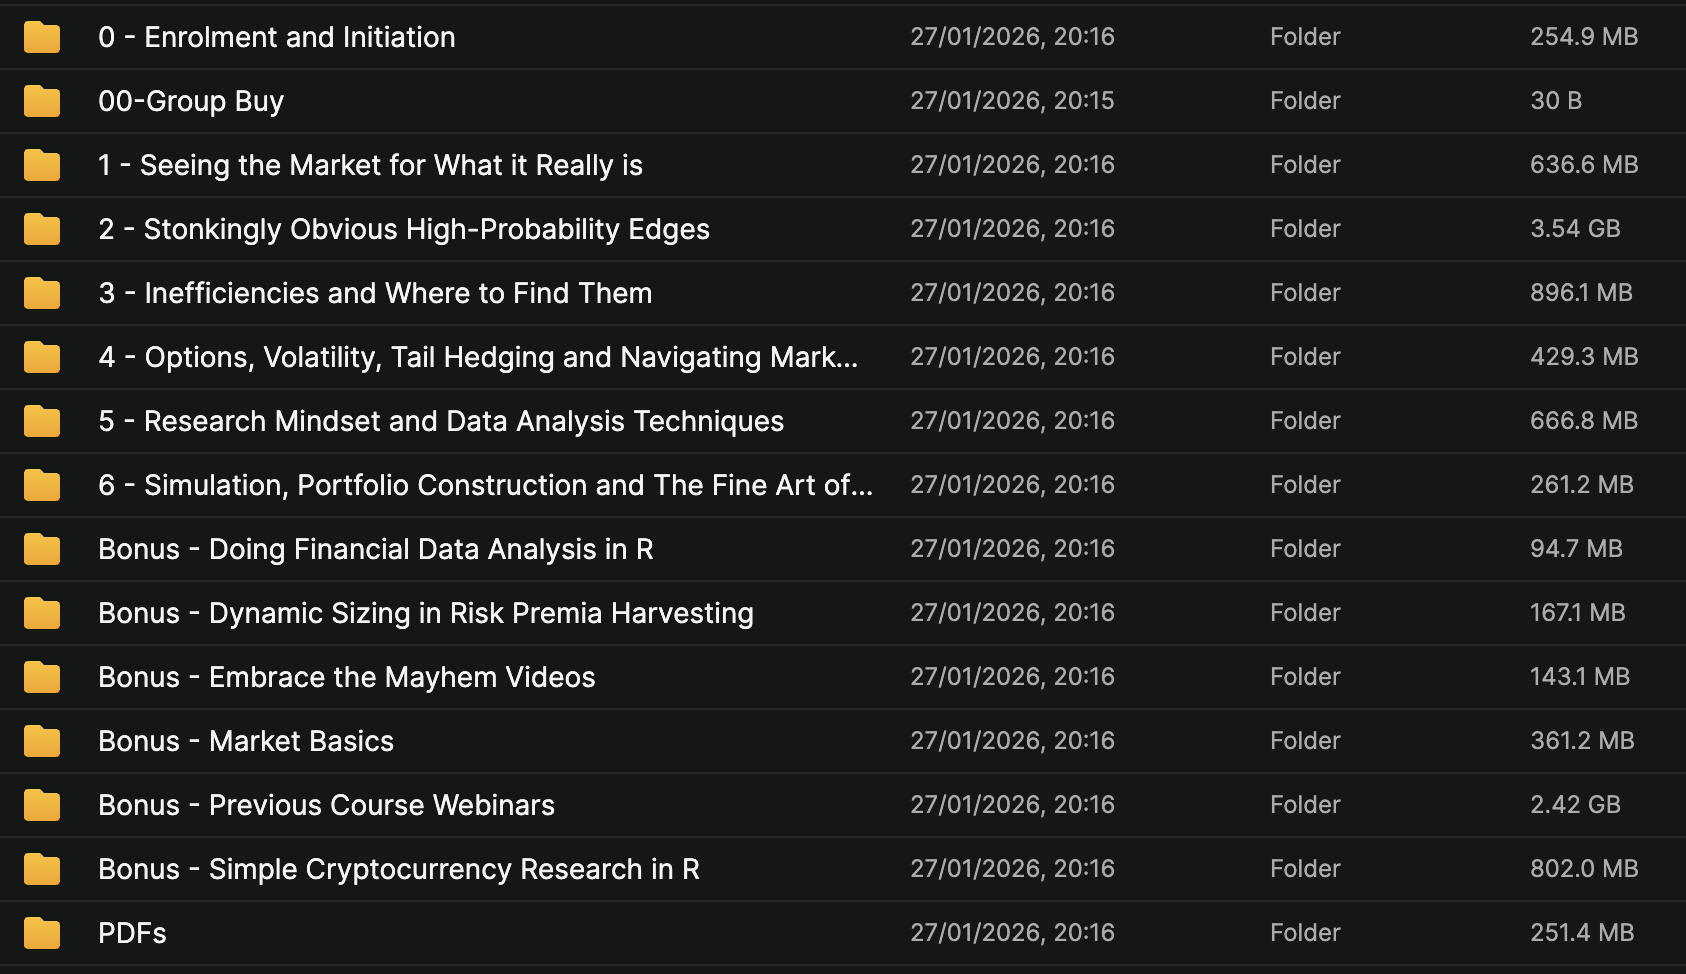Image resolution: width=1686 pixels, height=974 pixels.
Task: Click the 00-Group Buy folder icon
Action: (x=42, y=101)
